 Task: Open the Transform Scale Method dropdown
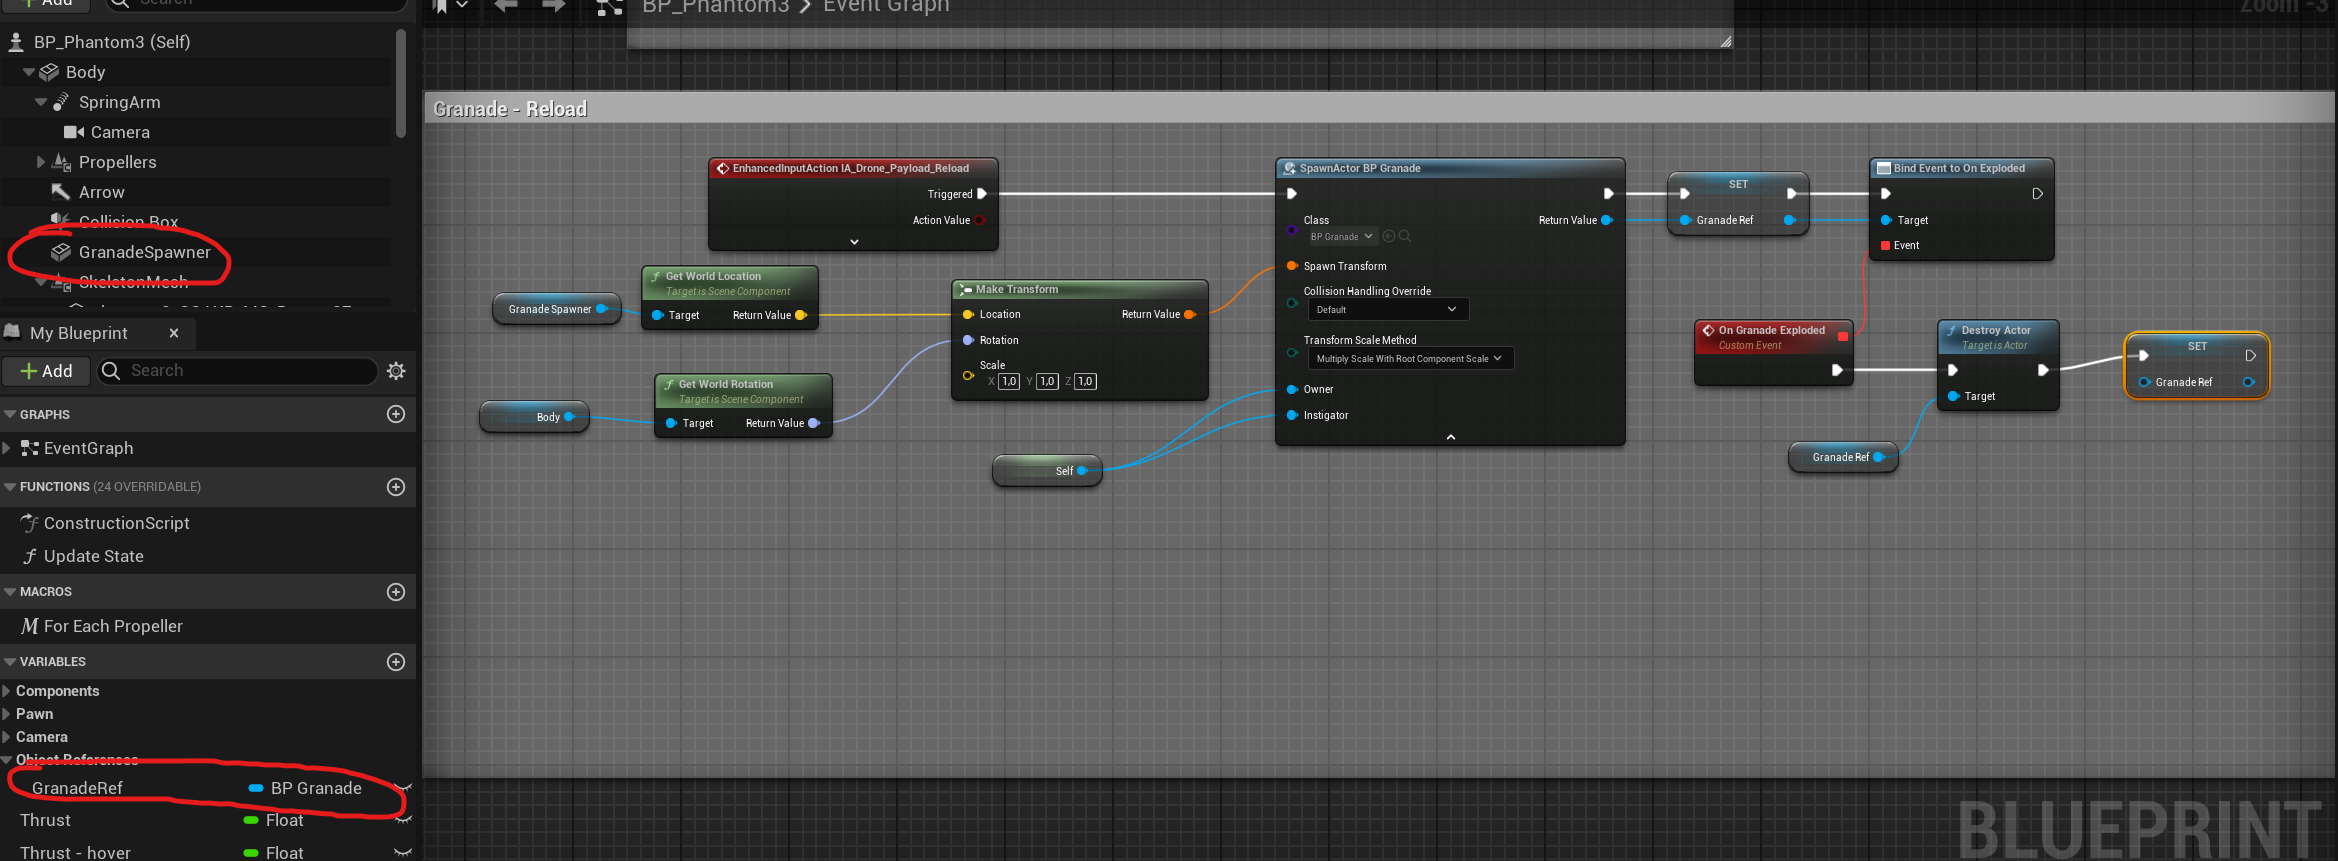coord(1410,359)
